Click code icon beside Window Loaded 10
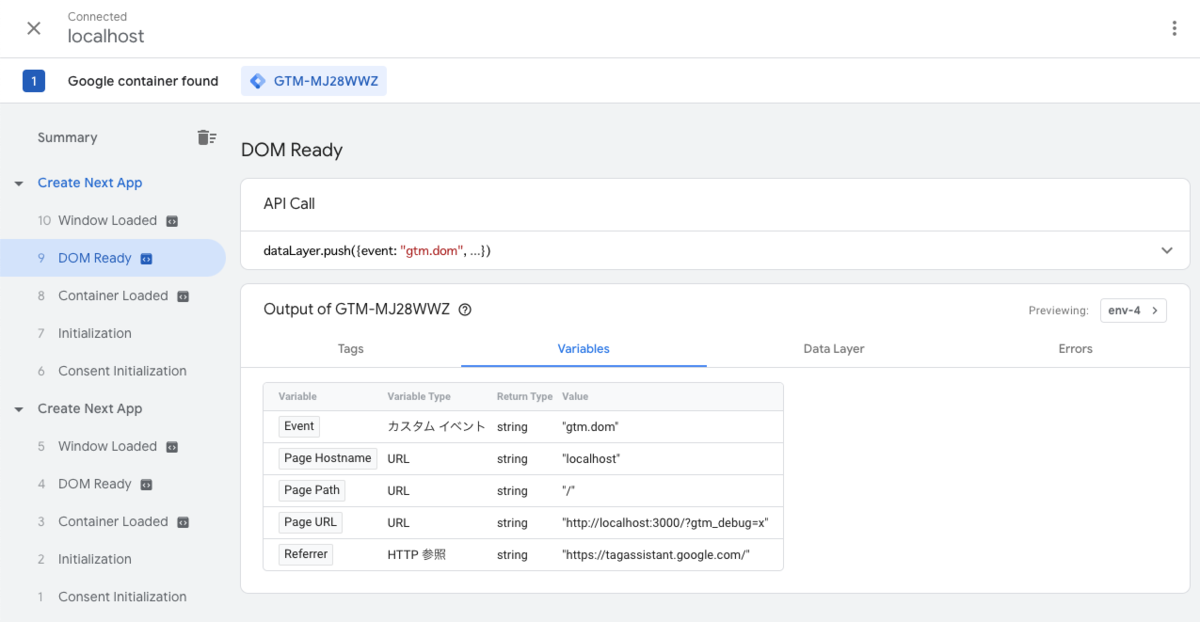 (172, 221)
